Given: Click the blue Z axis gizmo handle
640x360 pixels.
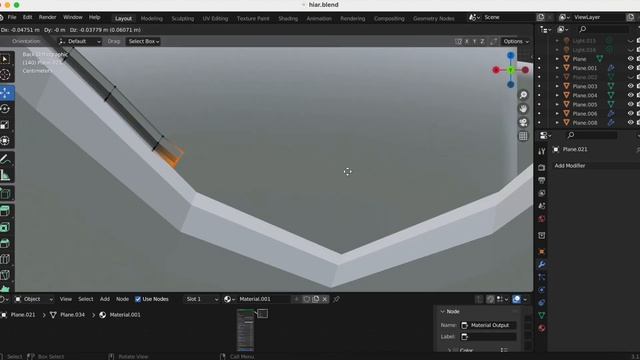Looking at the screenshot, I should [511, 56].
